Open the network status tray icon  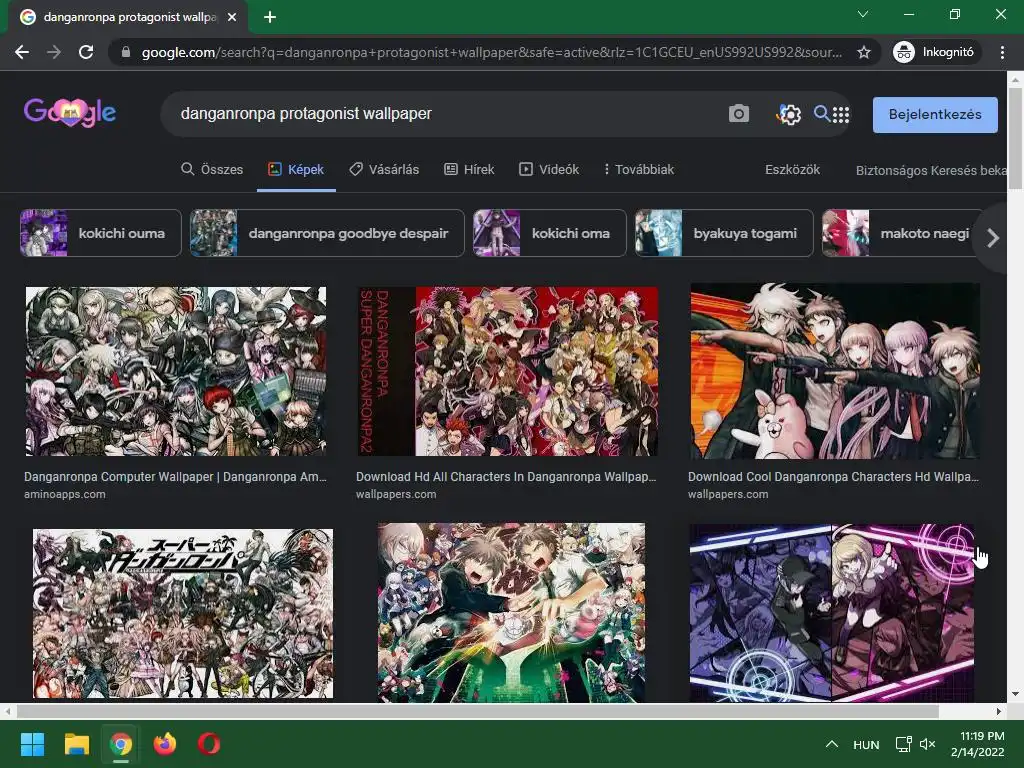tap(903, 744)
